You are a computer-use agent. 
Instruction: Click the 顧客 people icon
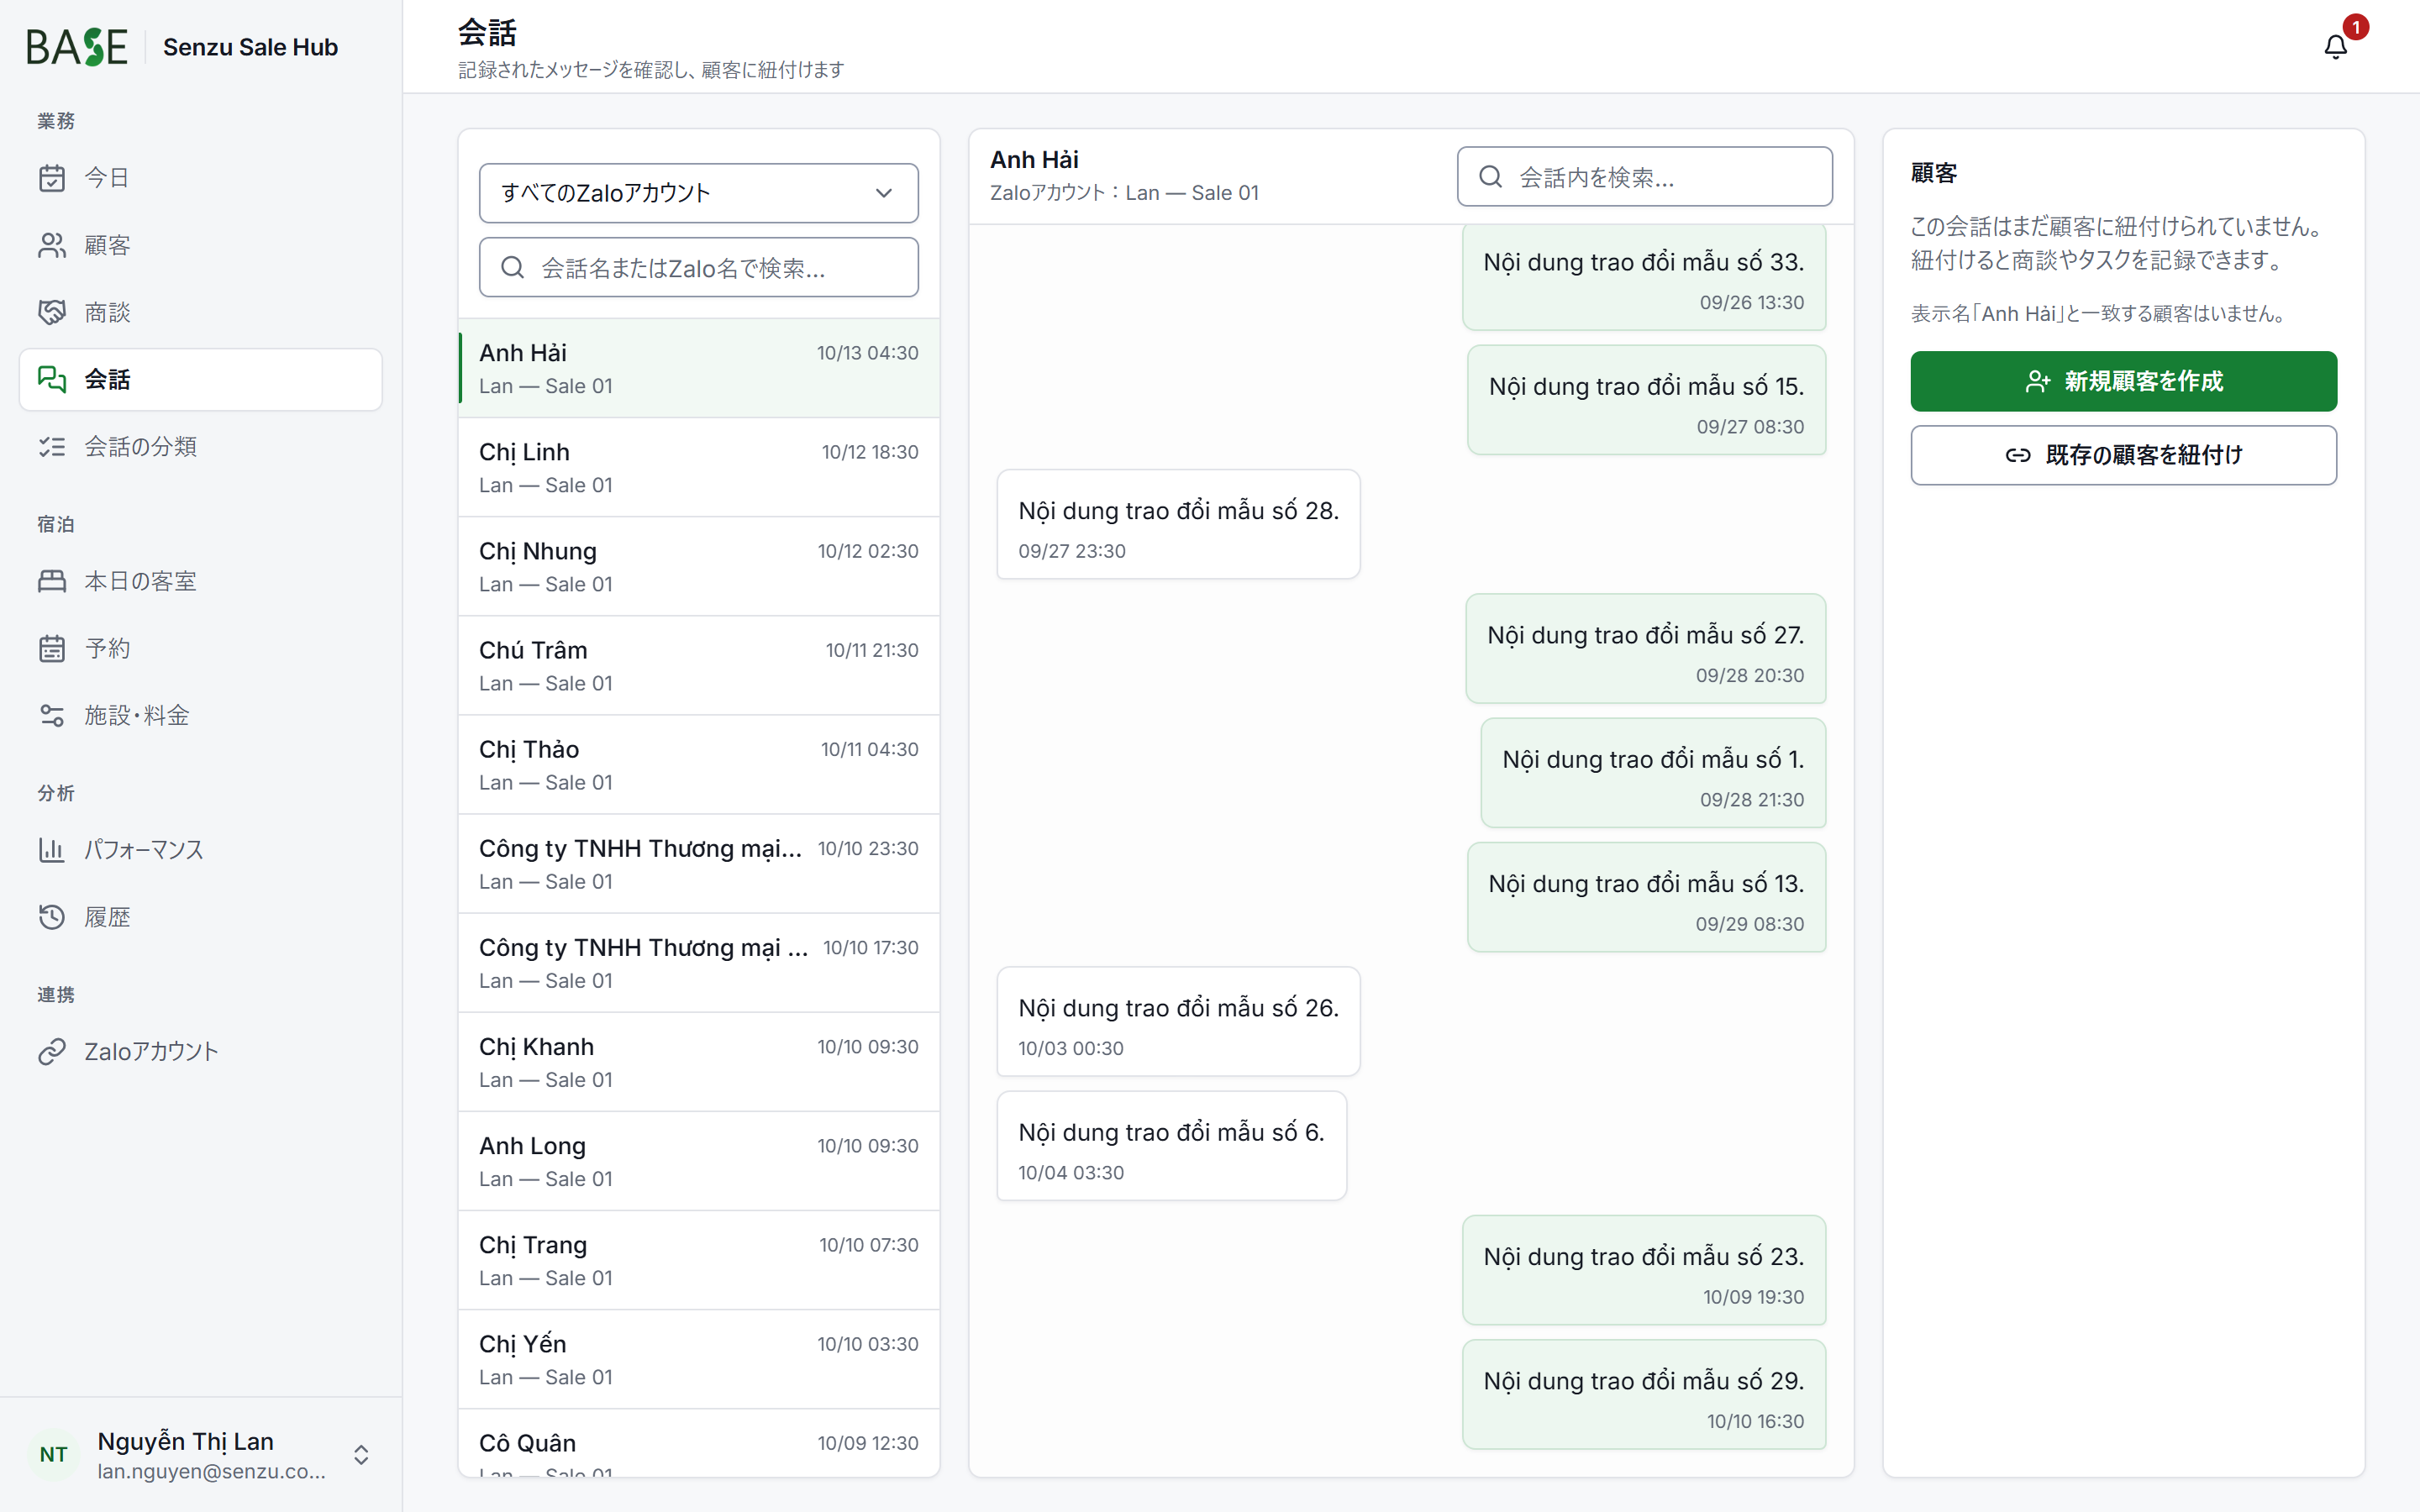tap(52, 245)
